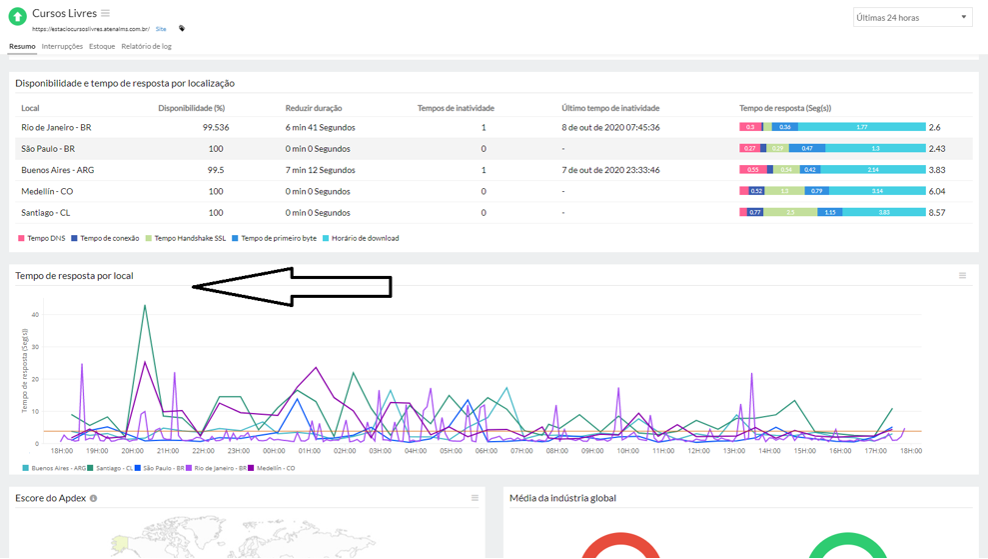This screenshot has width=988, height=559.
Task: Toggle the Medellín - CO chart series
Action: pyautogui.click(x=272, y=468)
